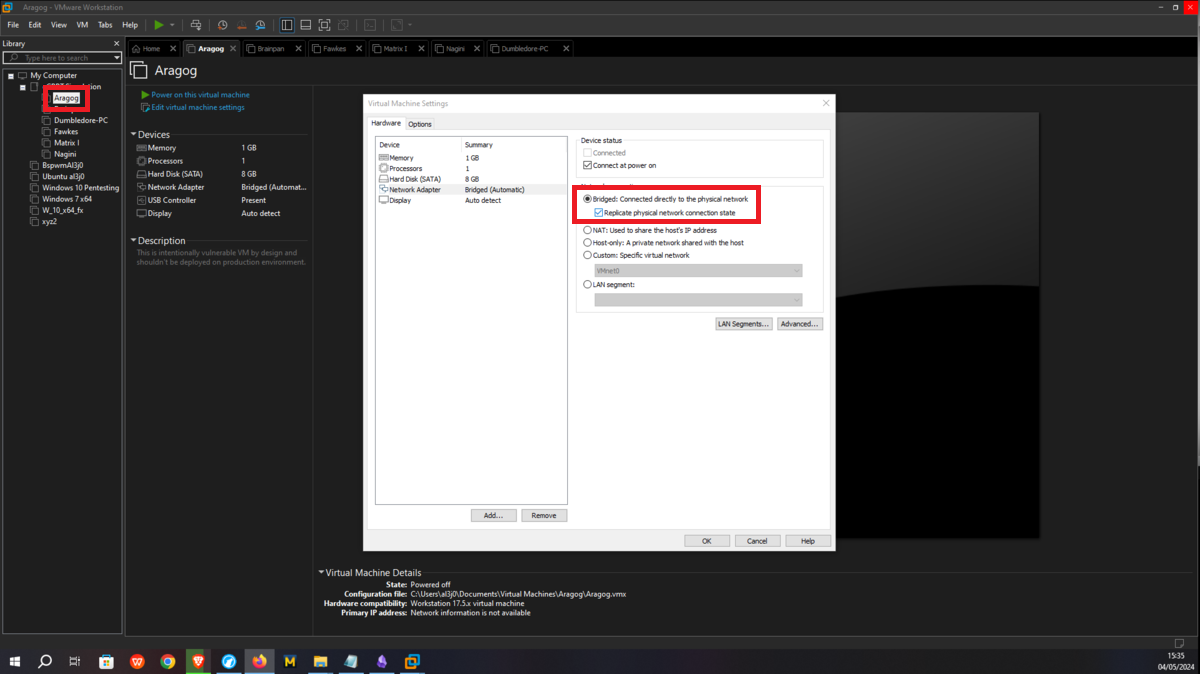Collapse the Devices section

coord(133,134)
